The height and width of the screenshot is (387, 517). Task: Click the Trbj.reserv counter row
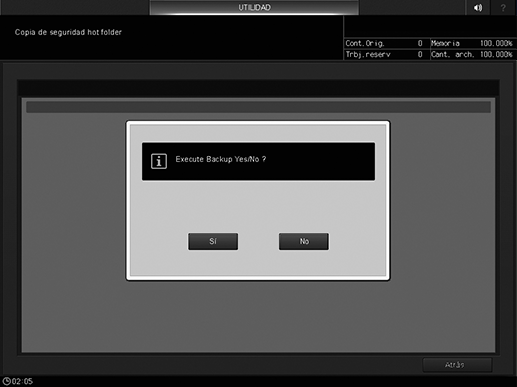tap(387, 54)
